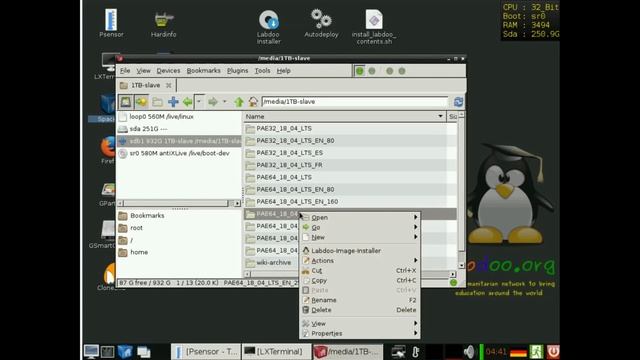
Task: Select device sda 251G
Action: pyautogui.click(x=180, y=129)
